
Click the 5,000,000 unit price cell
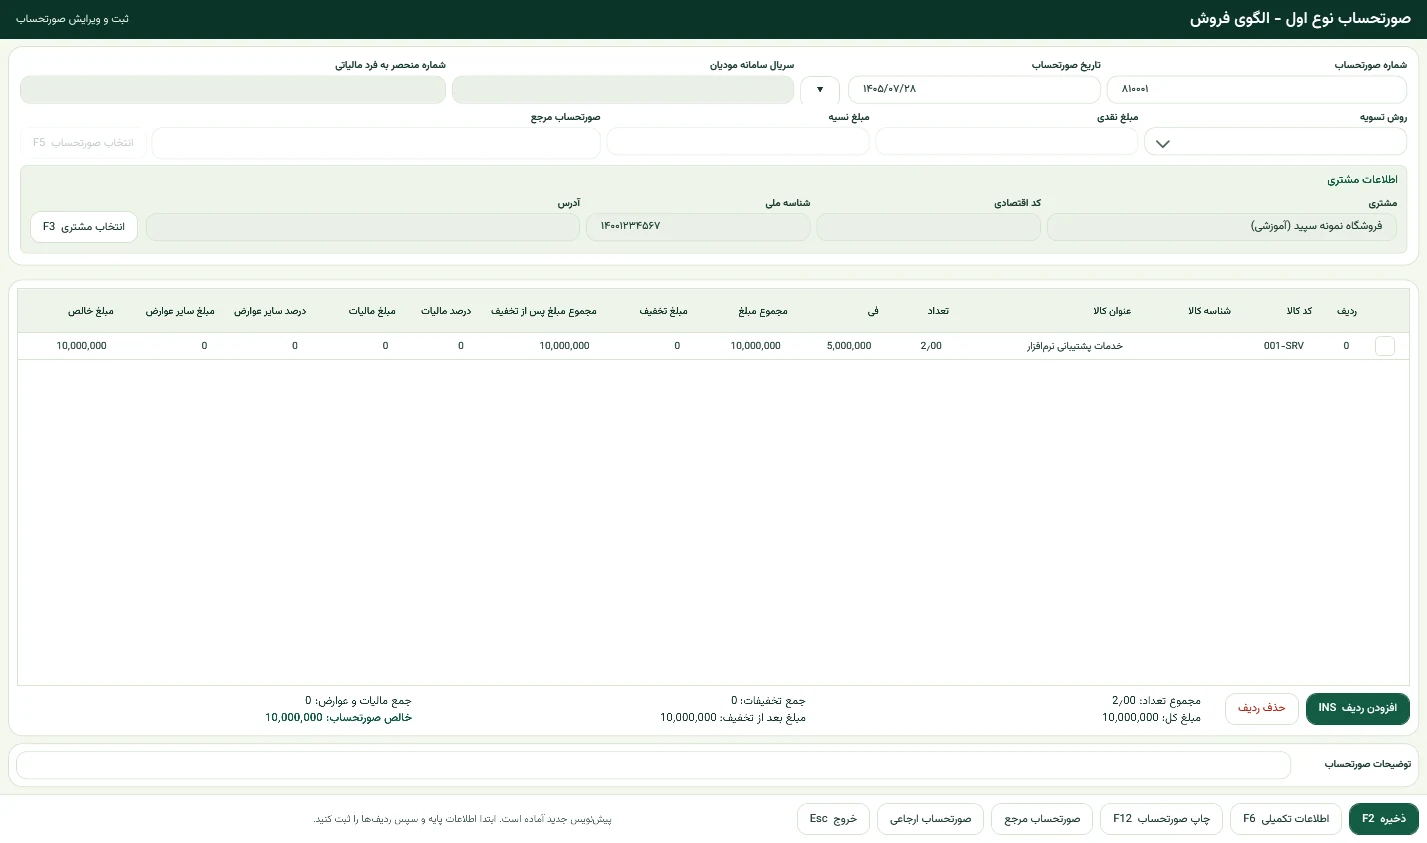[x=849, y=346]
